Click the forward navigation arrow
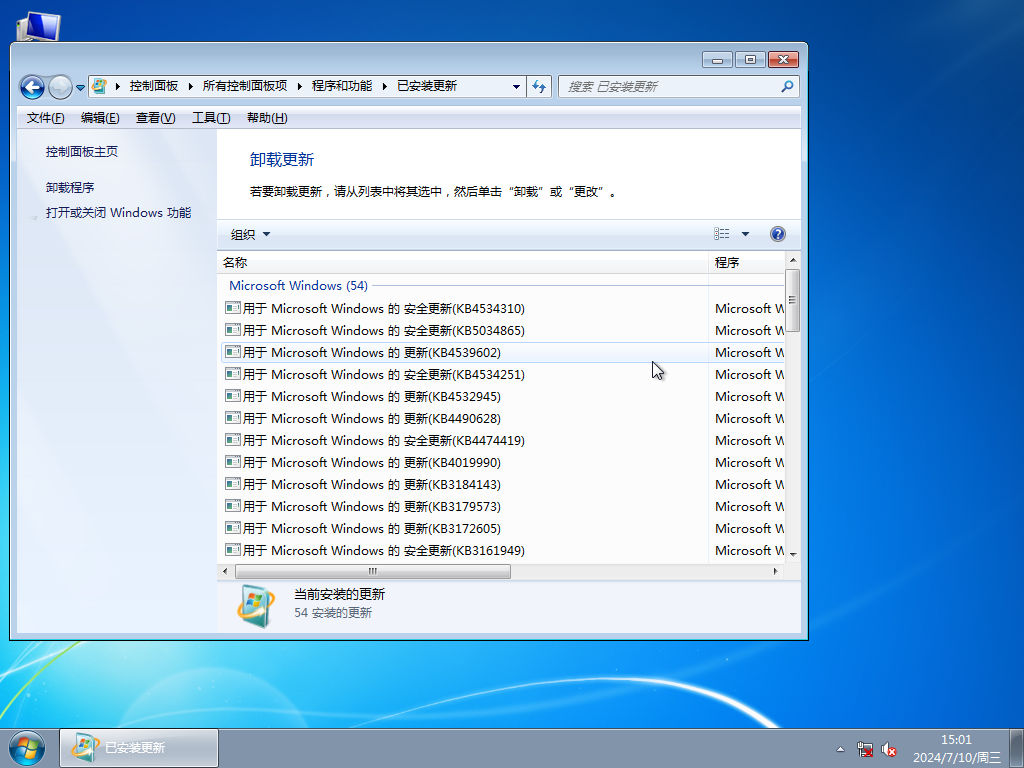1024x768 pixels. click(x=60, y=86)
